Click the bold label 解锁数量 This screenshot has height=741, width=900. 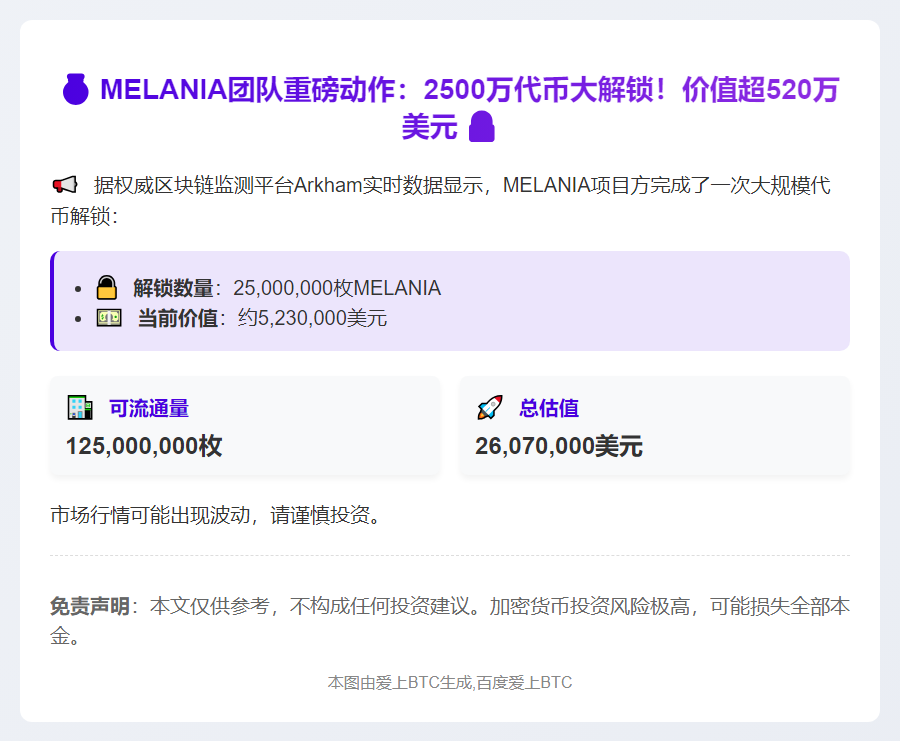point(173,288)
